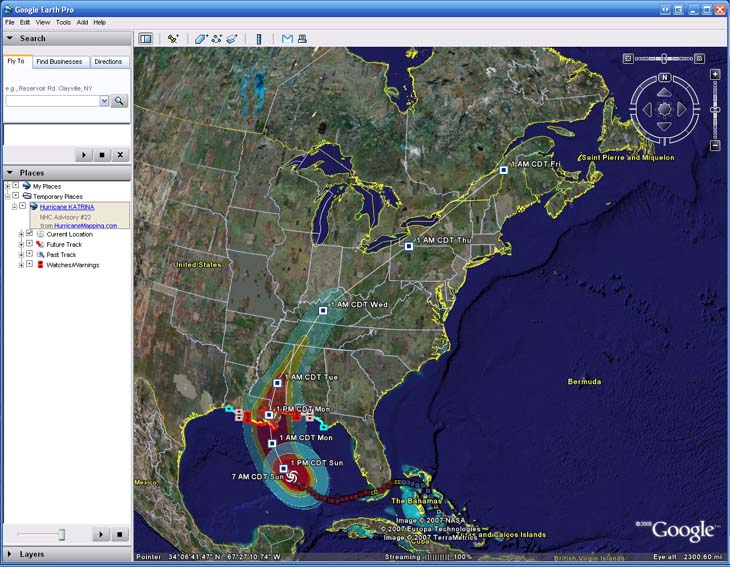The height and width of the screenshot is (567, 730).
Task: Click the 1 AM CDT Fri forecast marker
Action: point(503,170)
